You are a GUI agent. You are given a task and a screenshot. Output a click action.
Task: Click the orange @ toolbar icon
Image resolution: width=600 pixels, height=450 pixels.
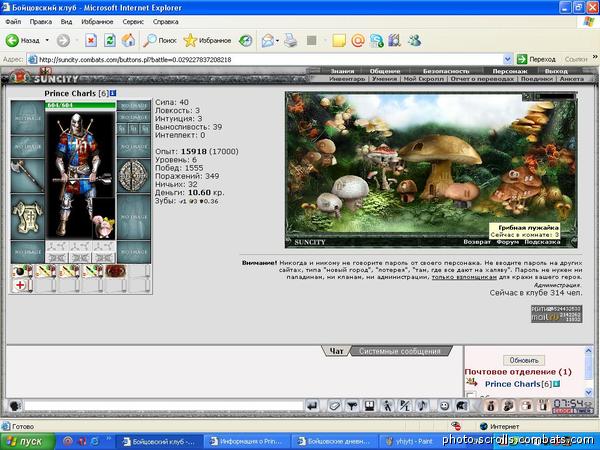[358, 40]
